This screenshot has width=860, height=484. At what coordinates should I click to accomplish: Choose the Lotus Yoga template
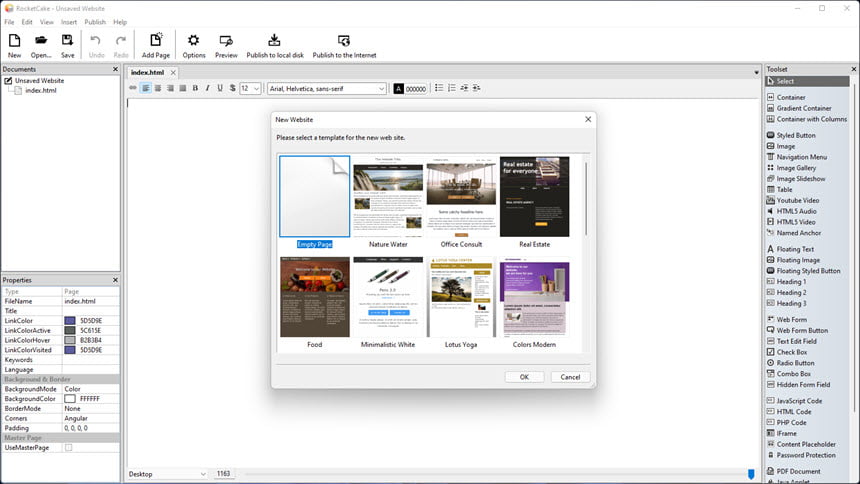pos(461,302)
